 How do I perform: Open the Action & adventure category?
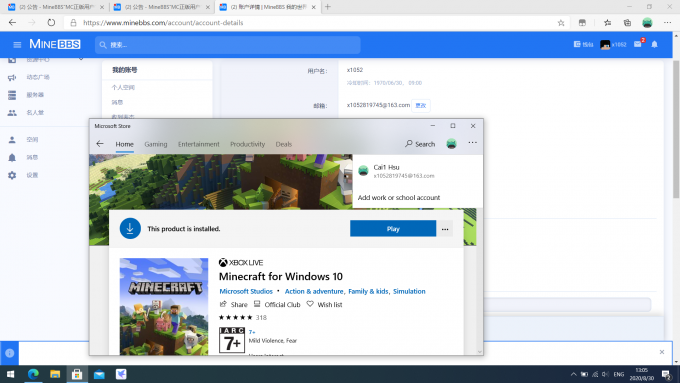pyautogui.click(x=314, y=291)
